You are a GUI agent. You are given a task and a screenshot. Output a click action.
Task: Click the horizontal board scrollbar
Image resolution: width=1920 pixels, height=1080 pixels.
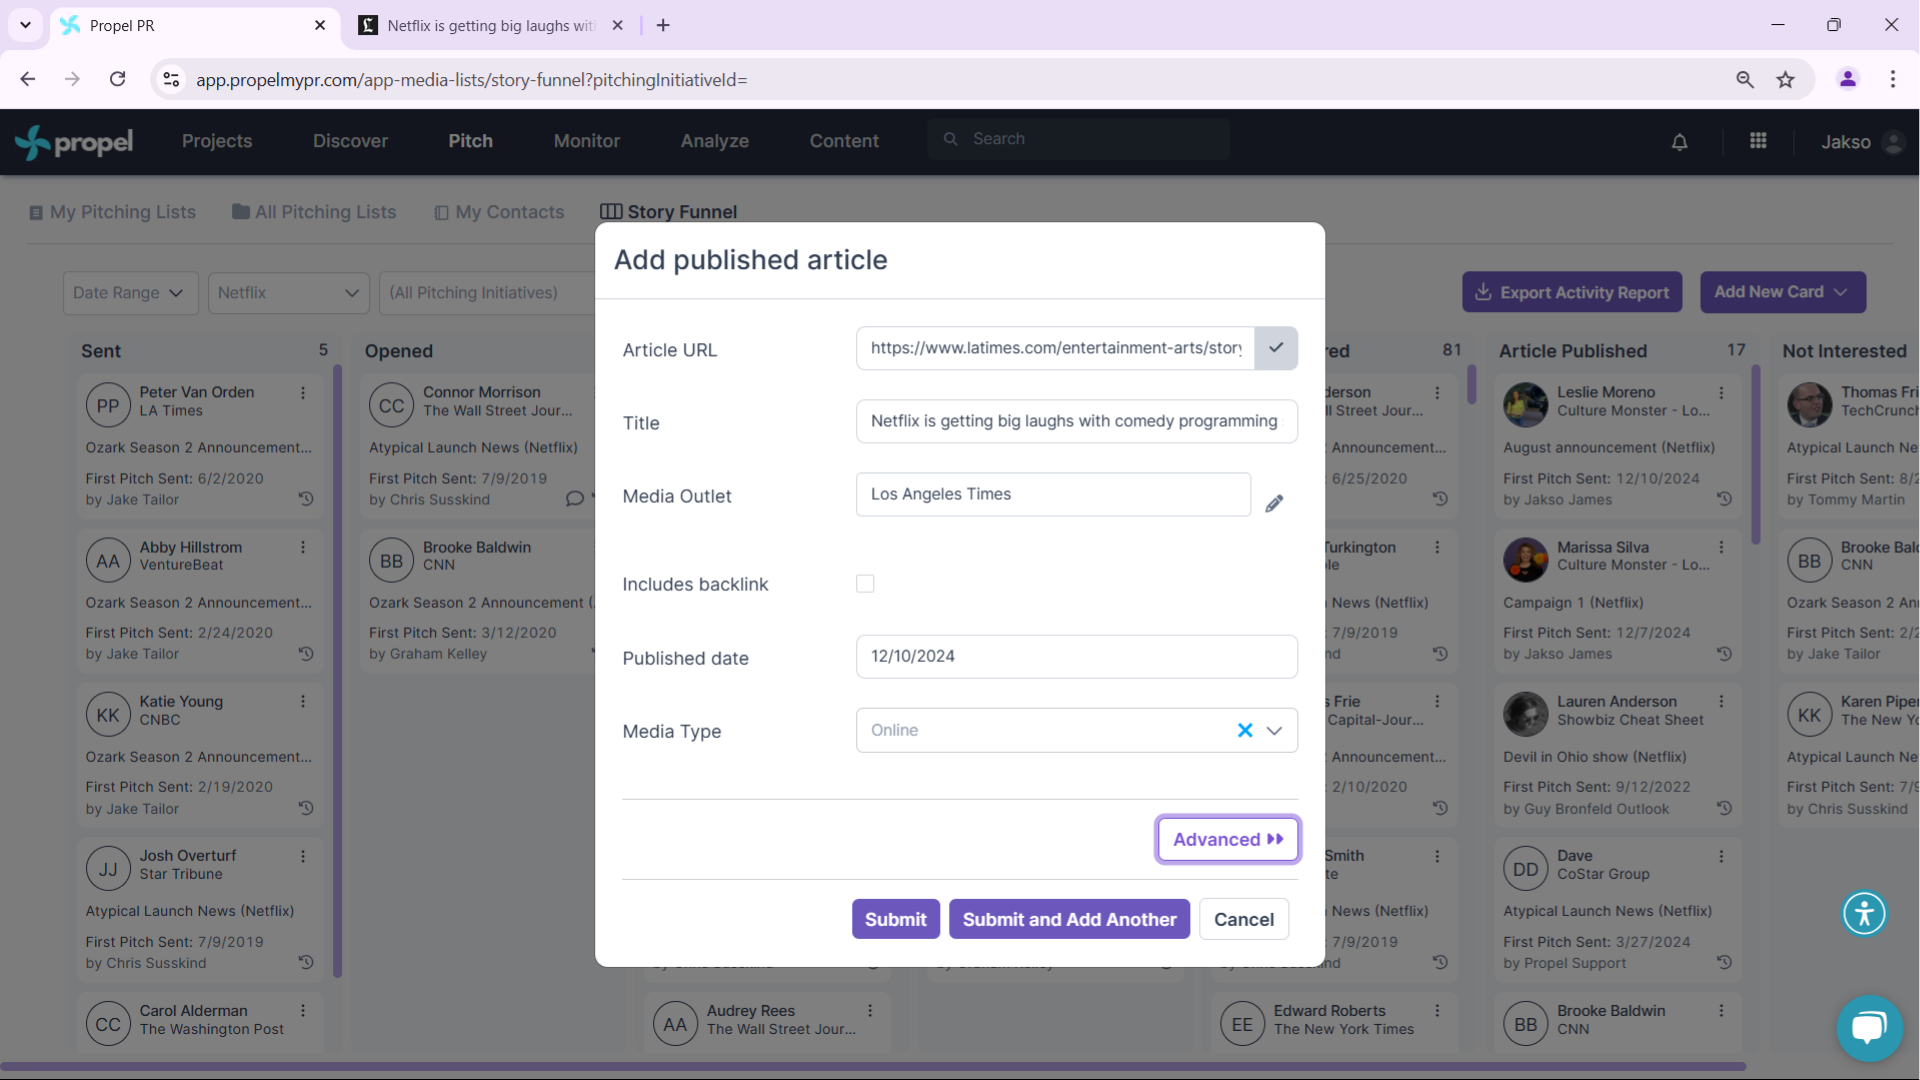click(873, 1067)
